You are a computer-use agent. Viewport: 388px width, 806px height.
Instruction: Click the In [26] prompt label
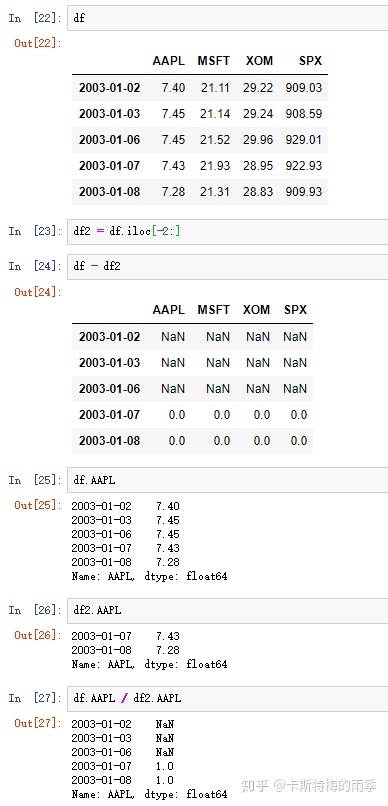(x=34, y=610)
